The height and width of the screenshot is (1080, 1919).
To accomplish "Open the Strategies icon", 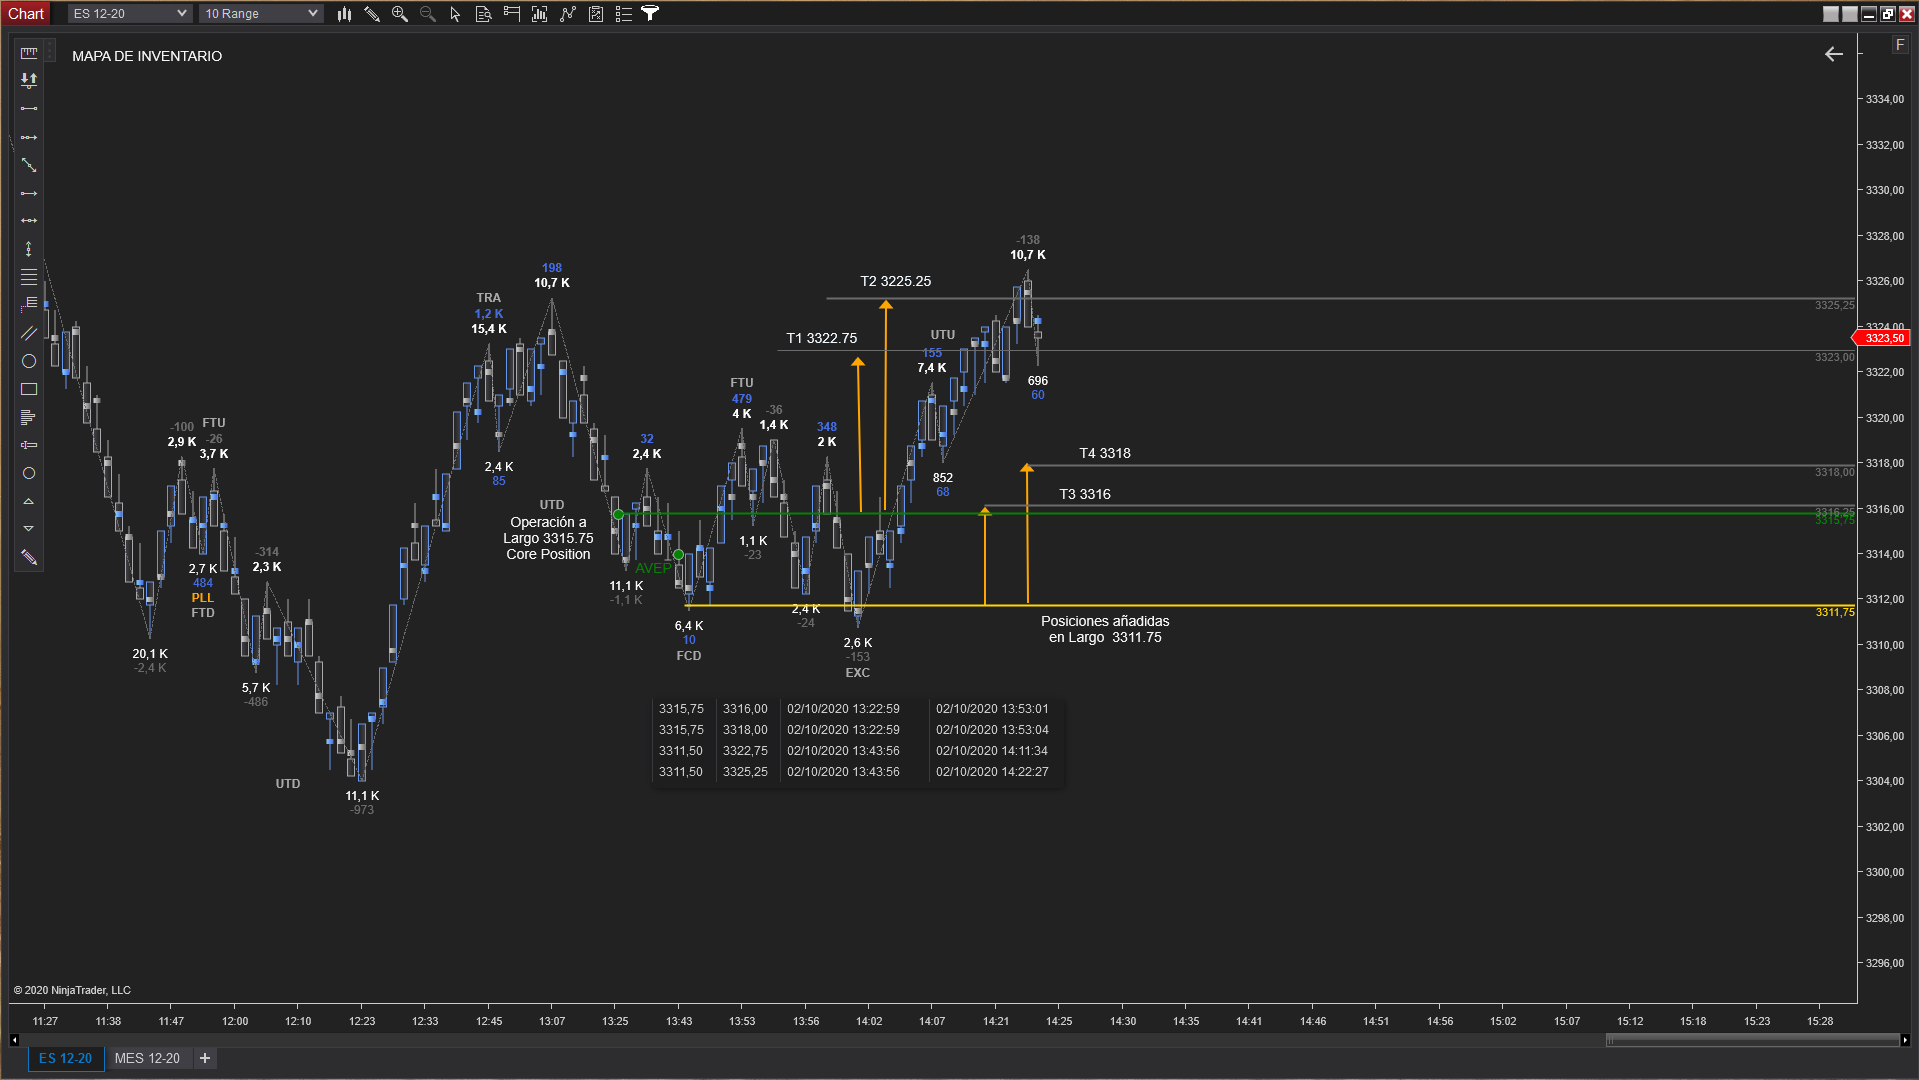I will (x=596, y=14).
